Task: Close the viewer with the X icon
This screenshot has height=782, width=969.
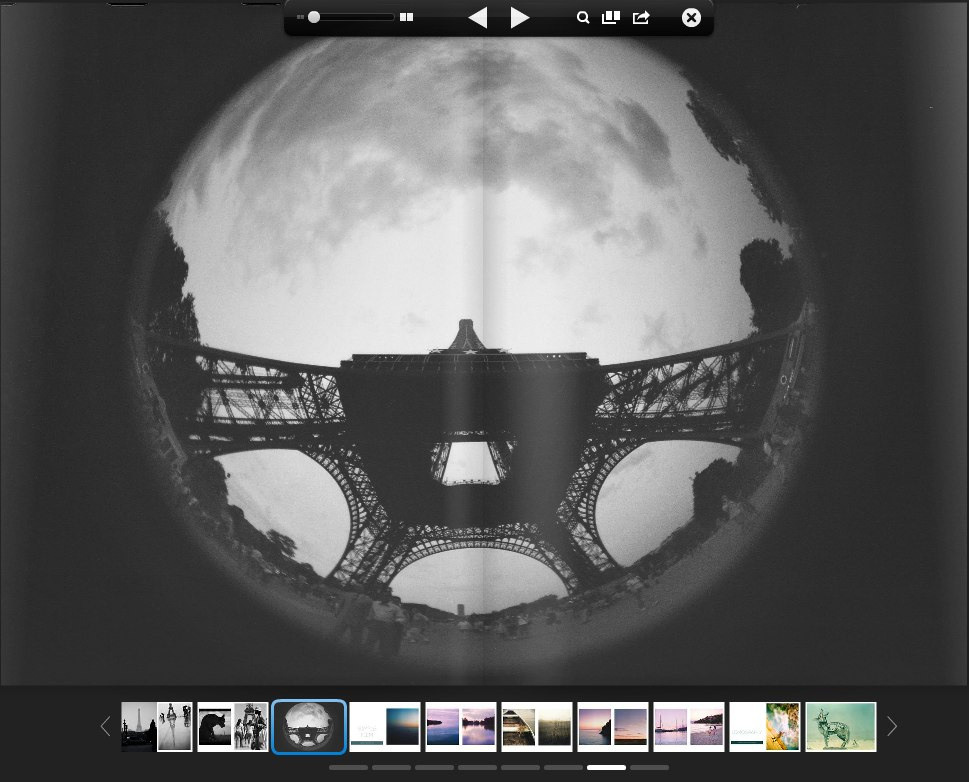Action: (x=691, y=18)
